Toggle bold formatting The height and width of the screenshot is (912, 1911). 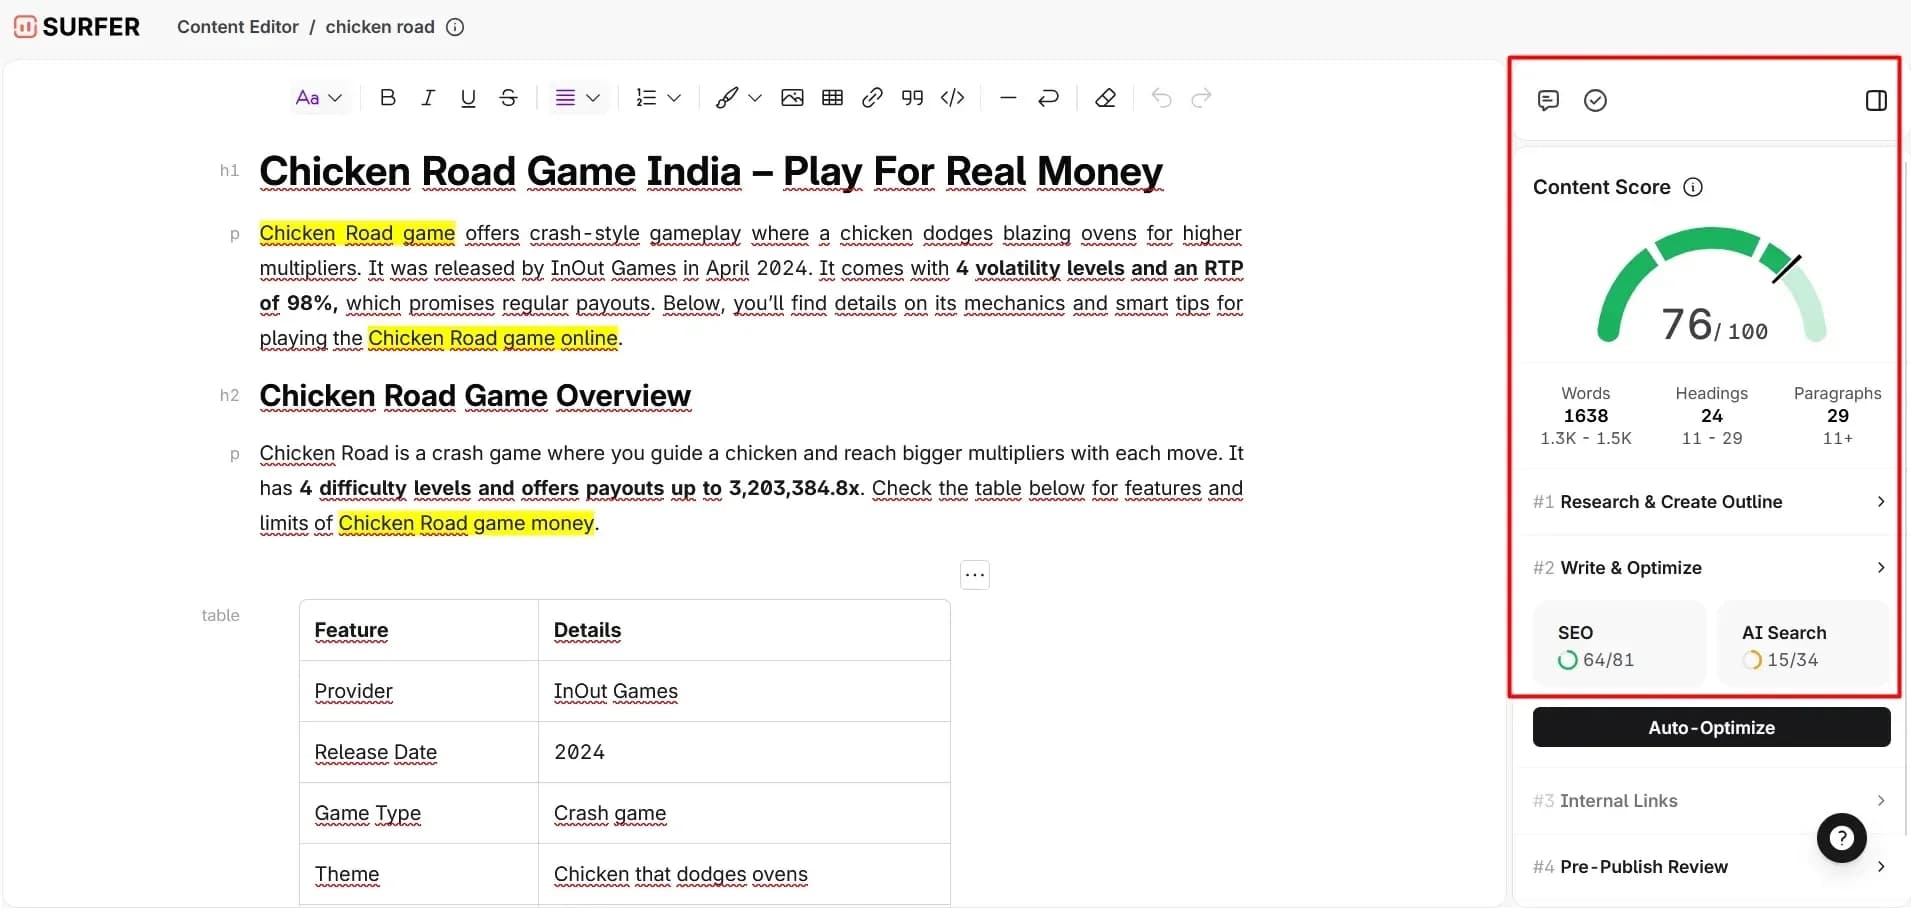click(x=388, y=98)
